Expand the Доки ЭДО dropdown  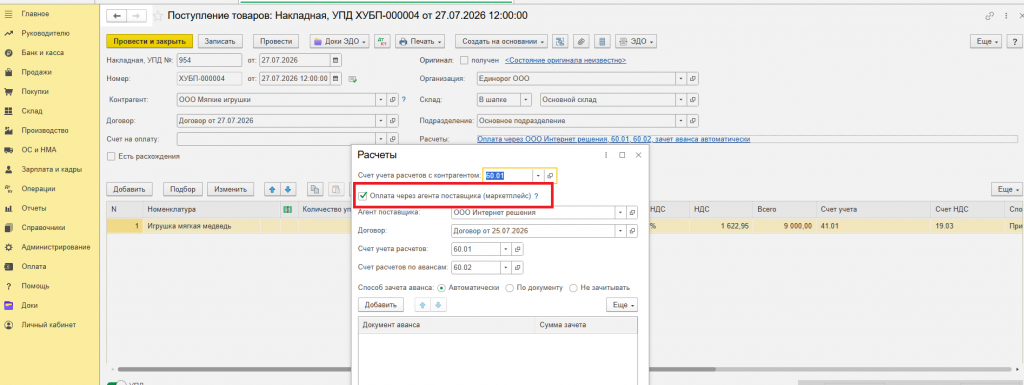pyautogui.click(x=340, y=41)
